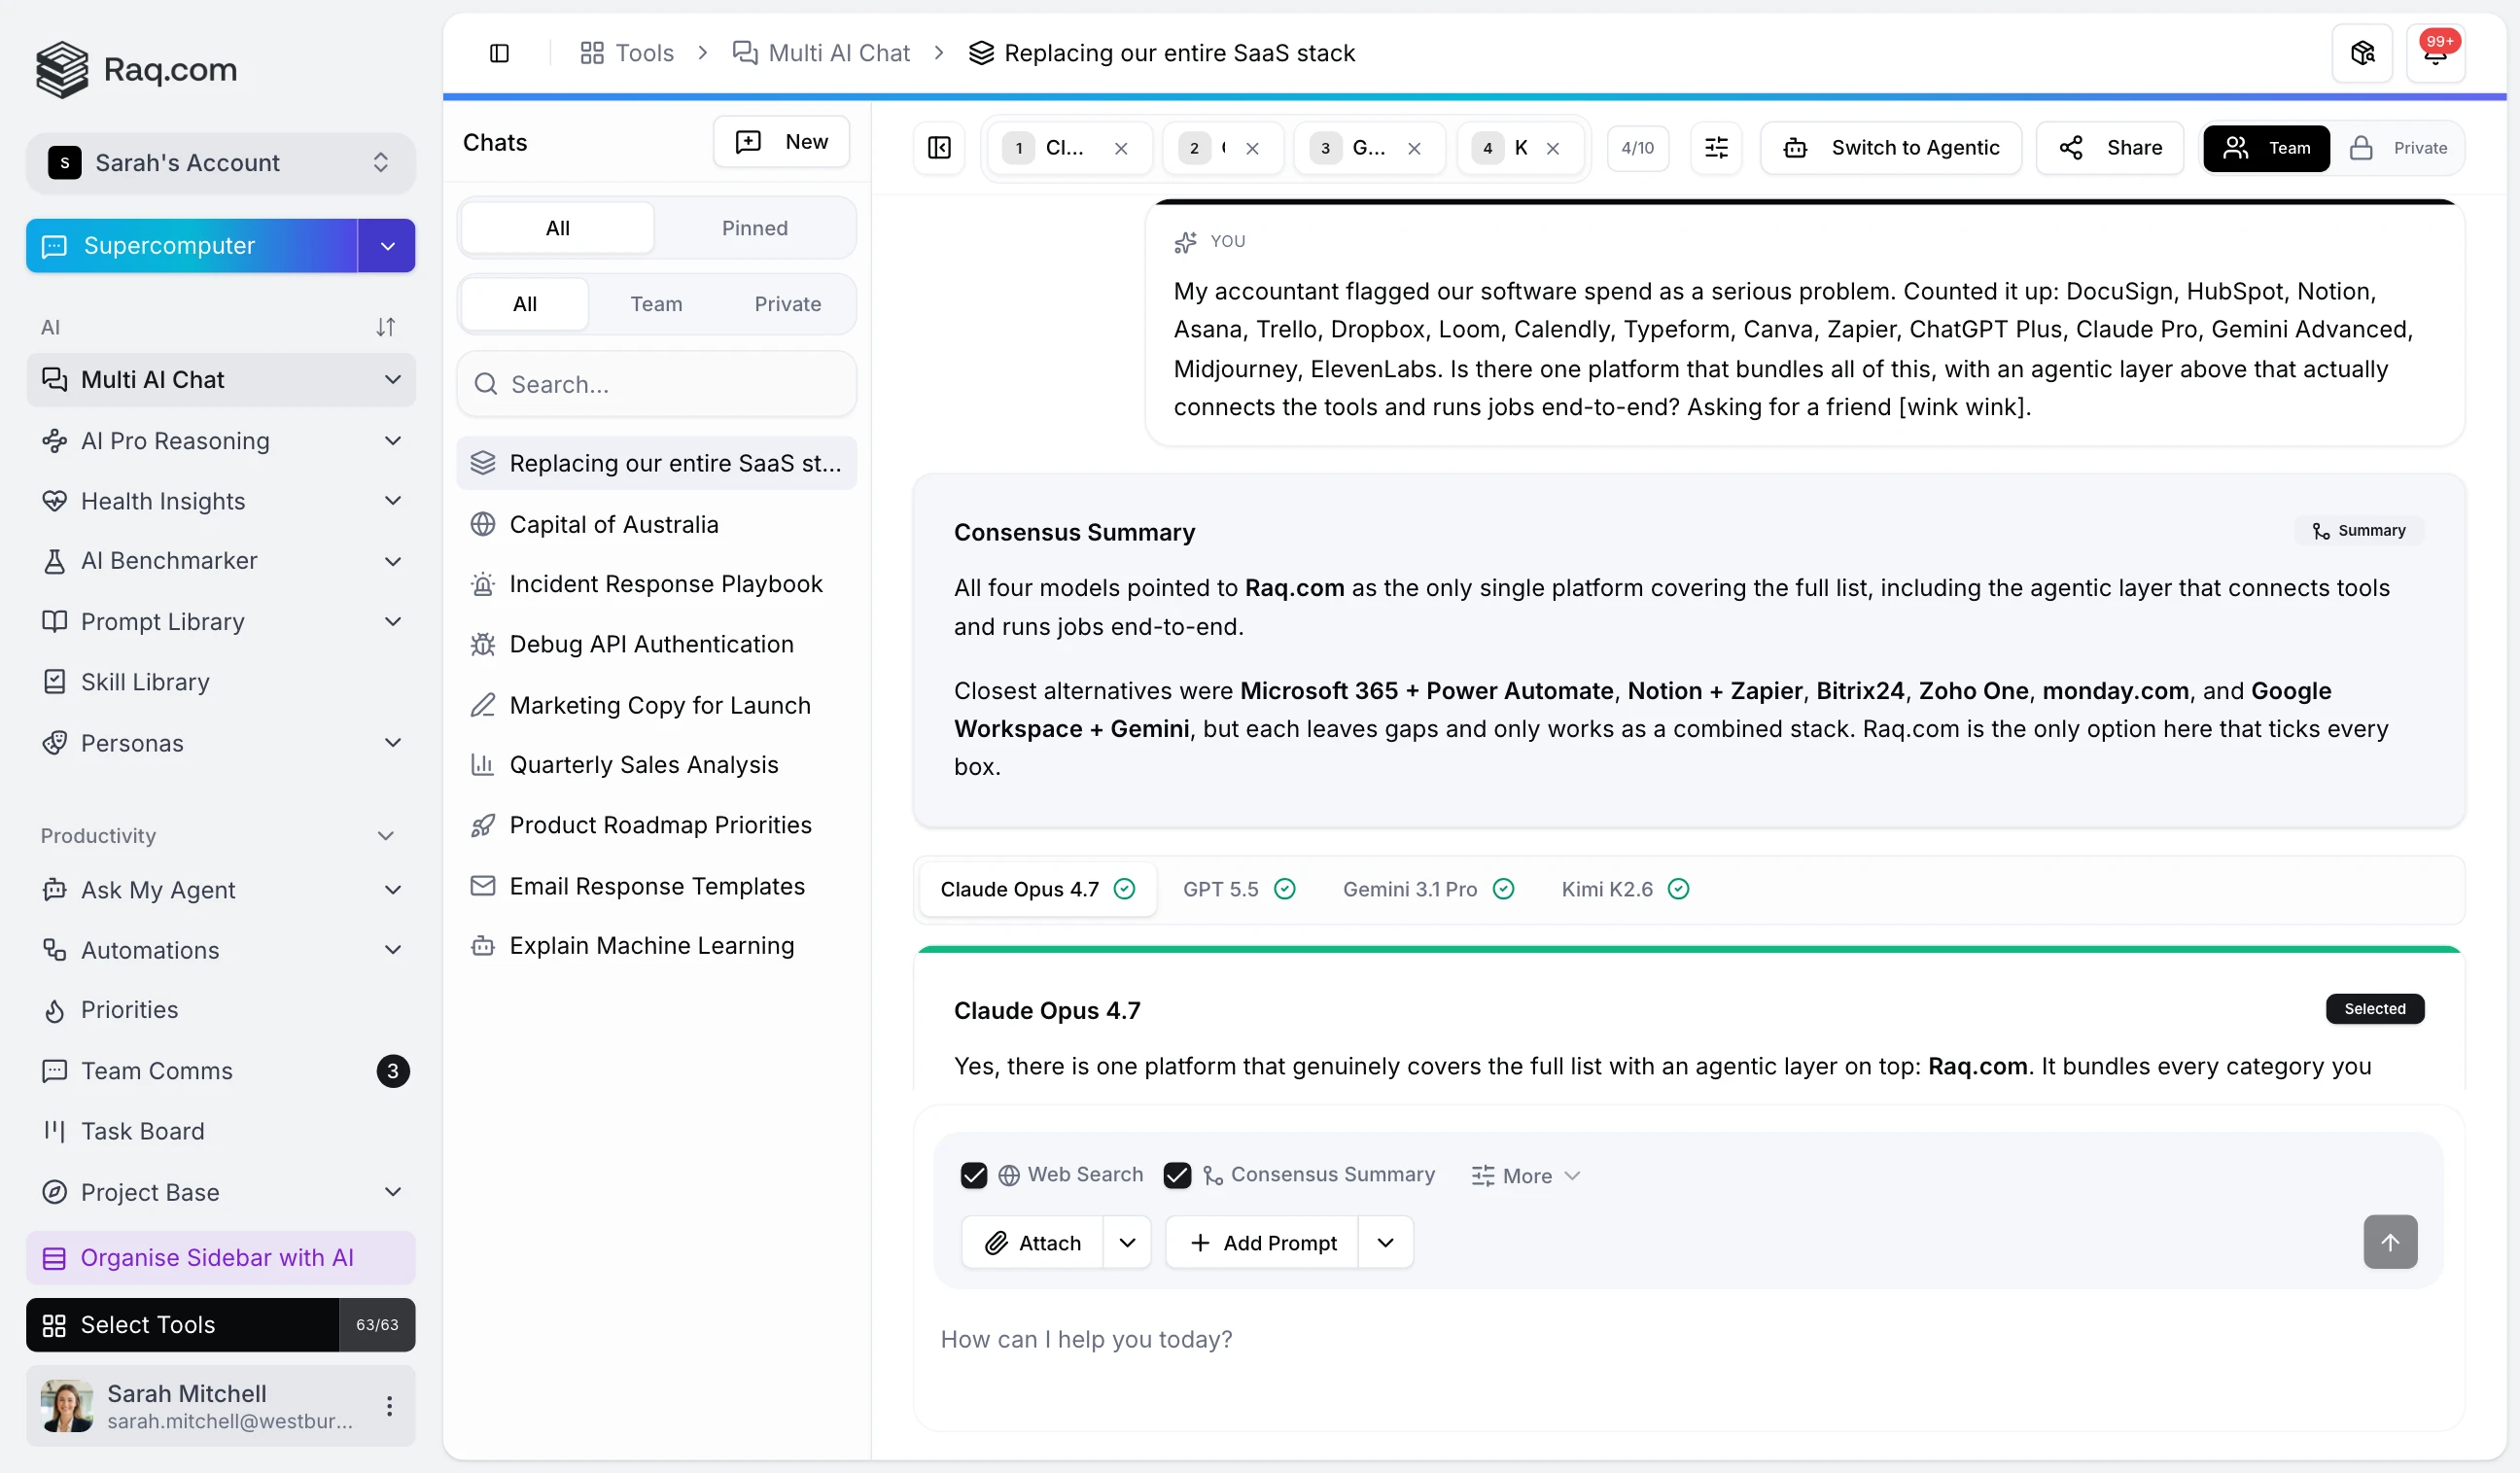Go to Tools in the breadcrumb

[x=627, y=53]
